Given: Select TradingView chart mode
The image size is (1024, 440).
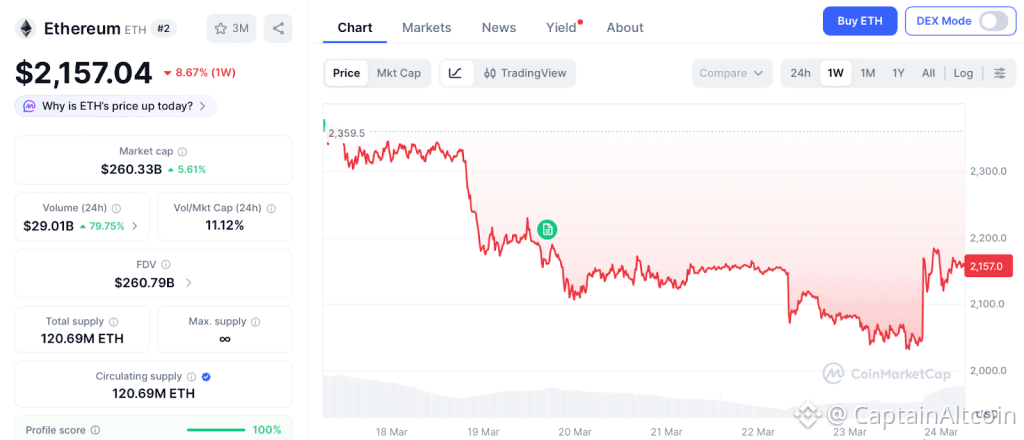Looking at the screenshot, I should click(524, 73).
